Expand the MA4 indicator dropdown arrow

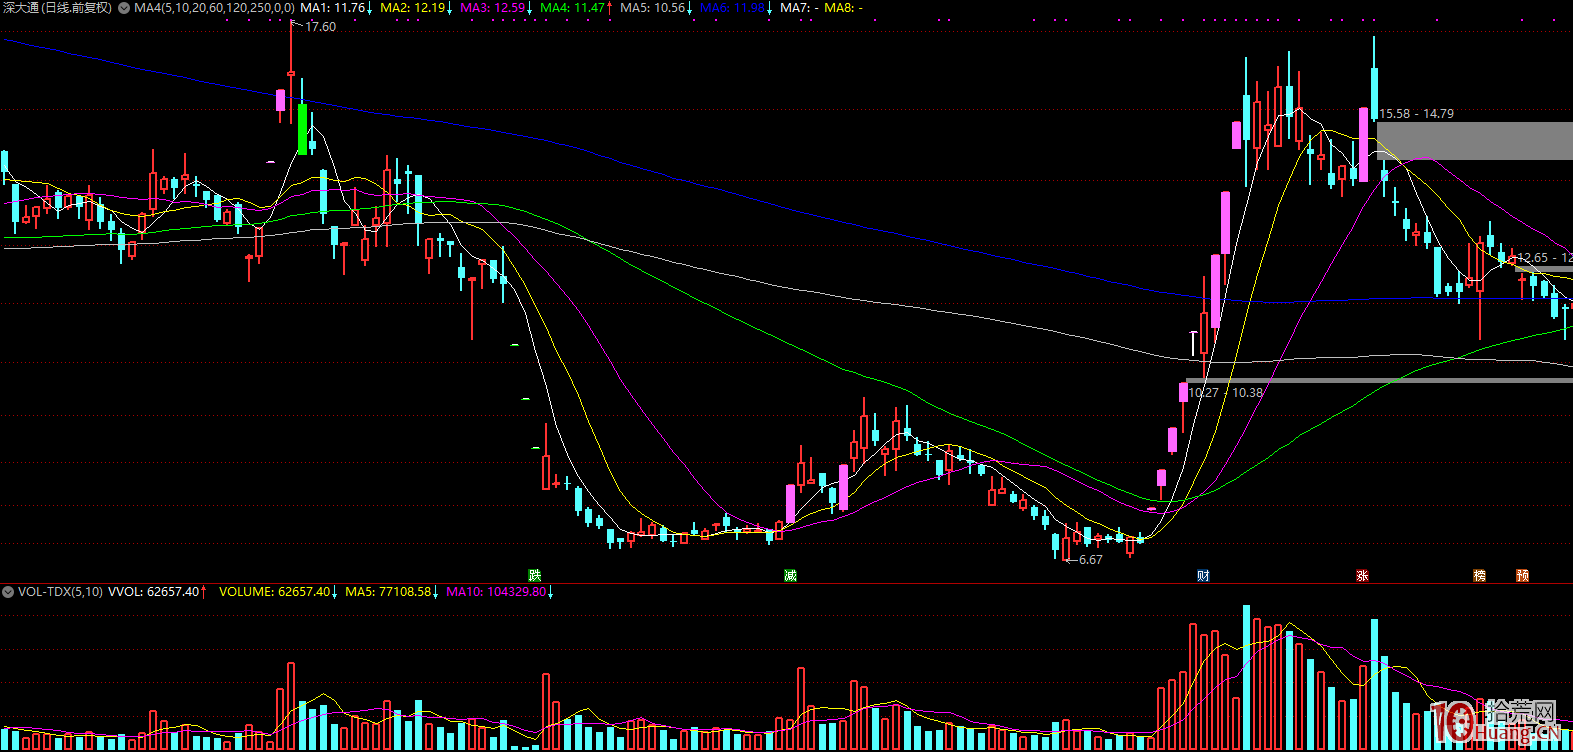[124, 8]
